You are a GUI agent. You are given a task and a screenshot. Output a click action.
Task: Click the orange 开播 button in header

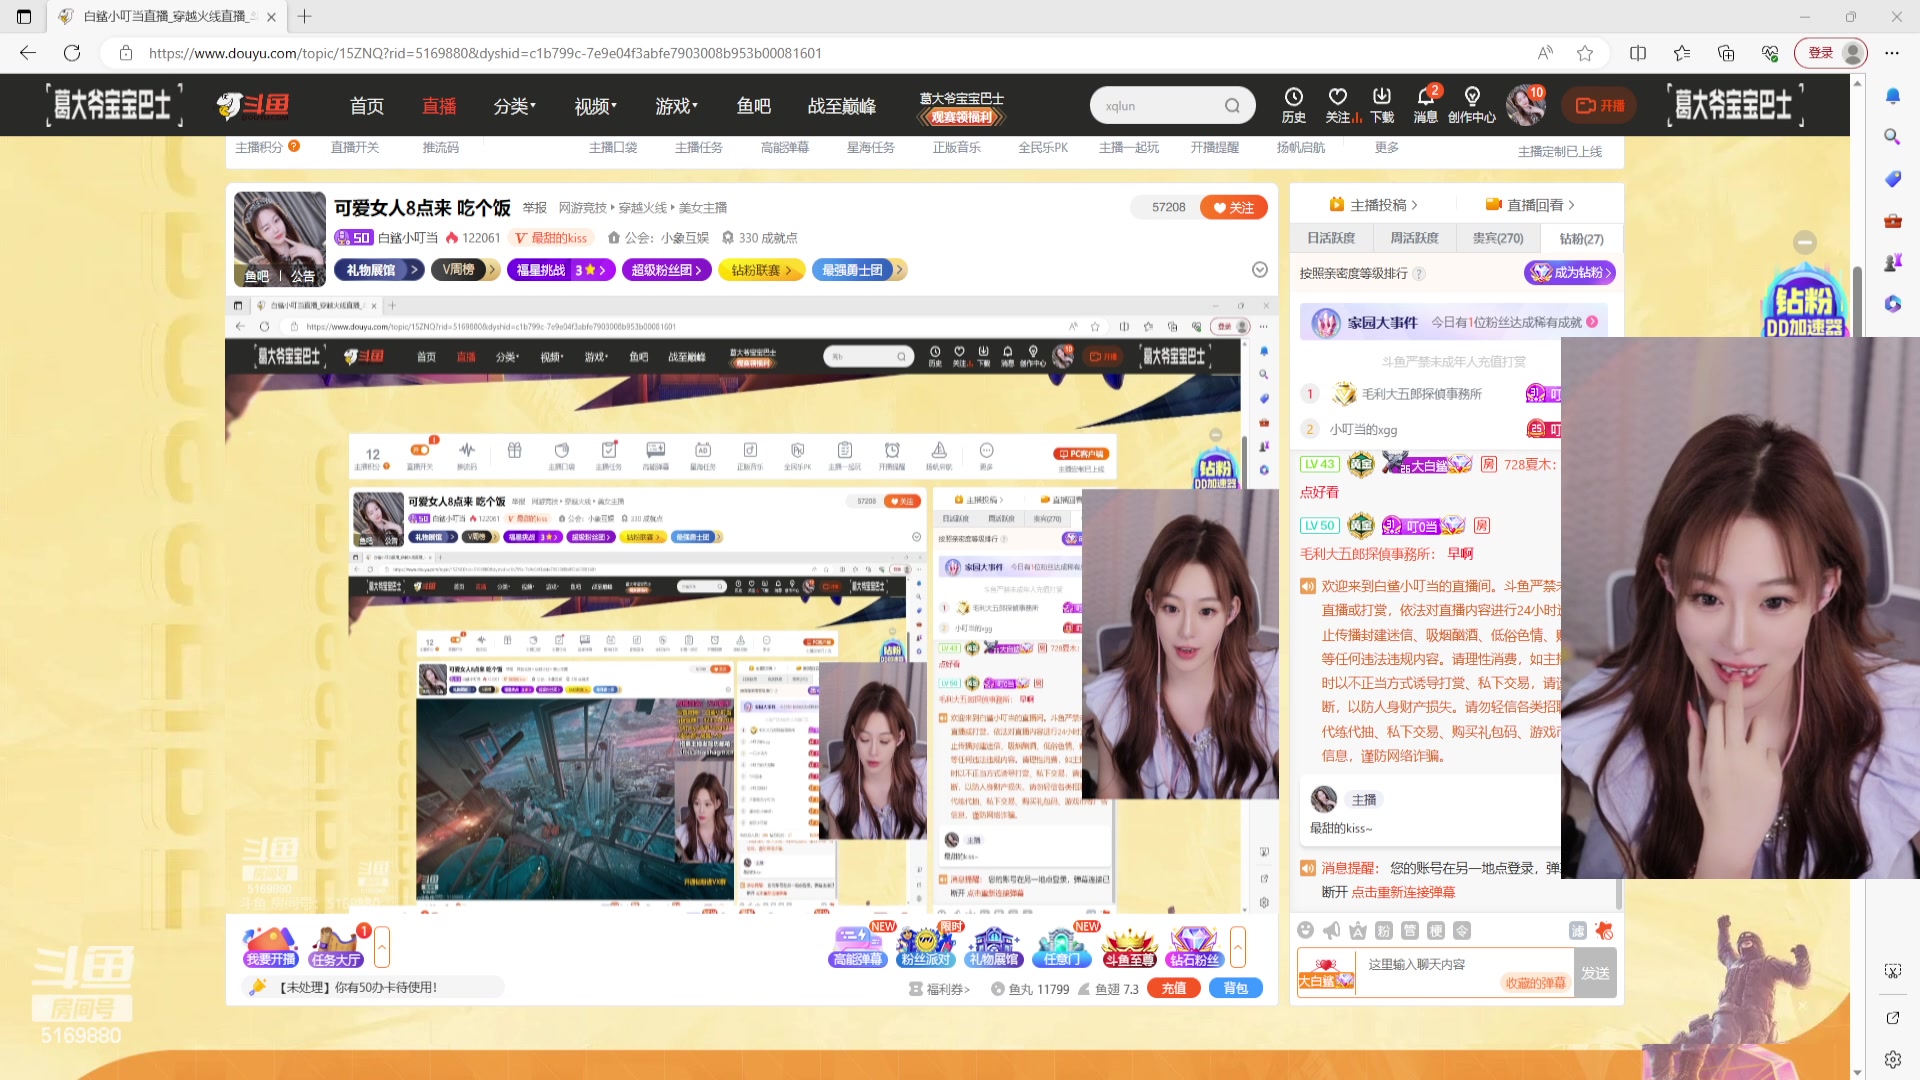coord(1600,105)
